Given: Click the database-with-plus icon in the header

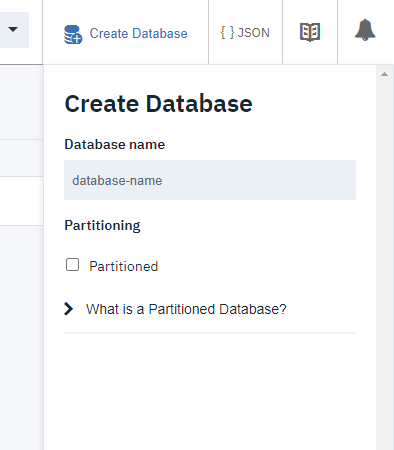Looking at the screenshot, I should pyautogui.click(x=73, y=34).
